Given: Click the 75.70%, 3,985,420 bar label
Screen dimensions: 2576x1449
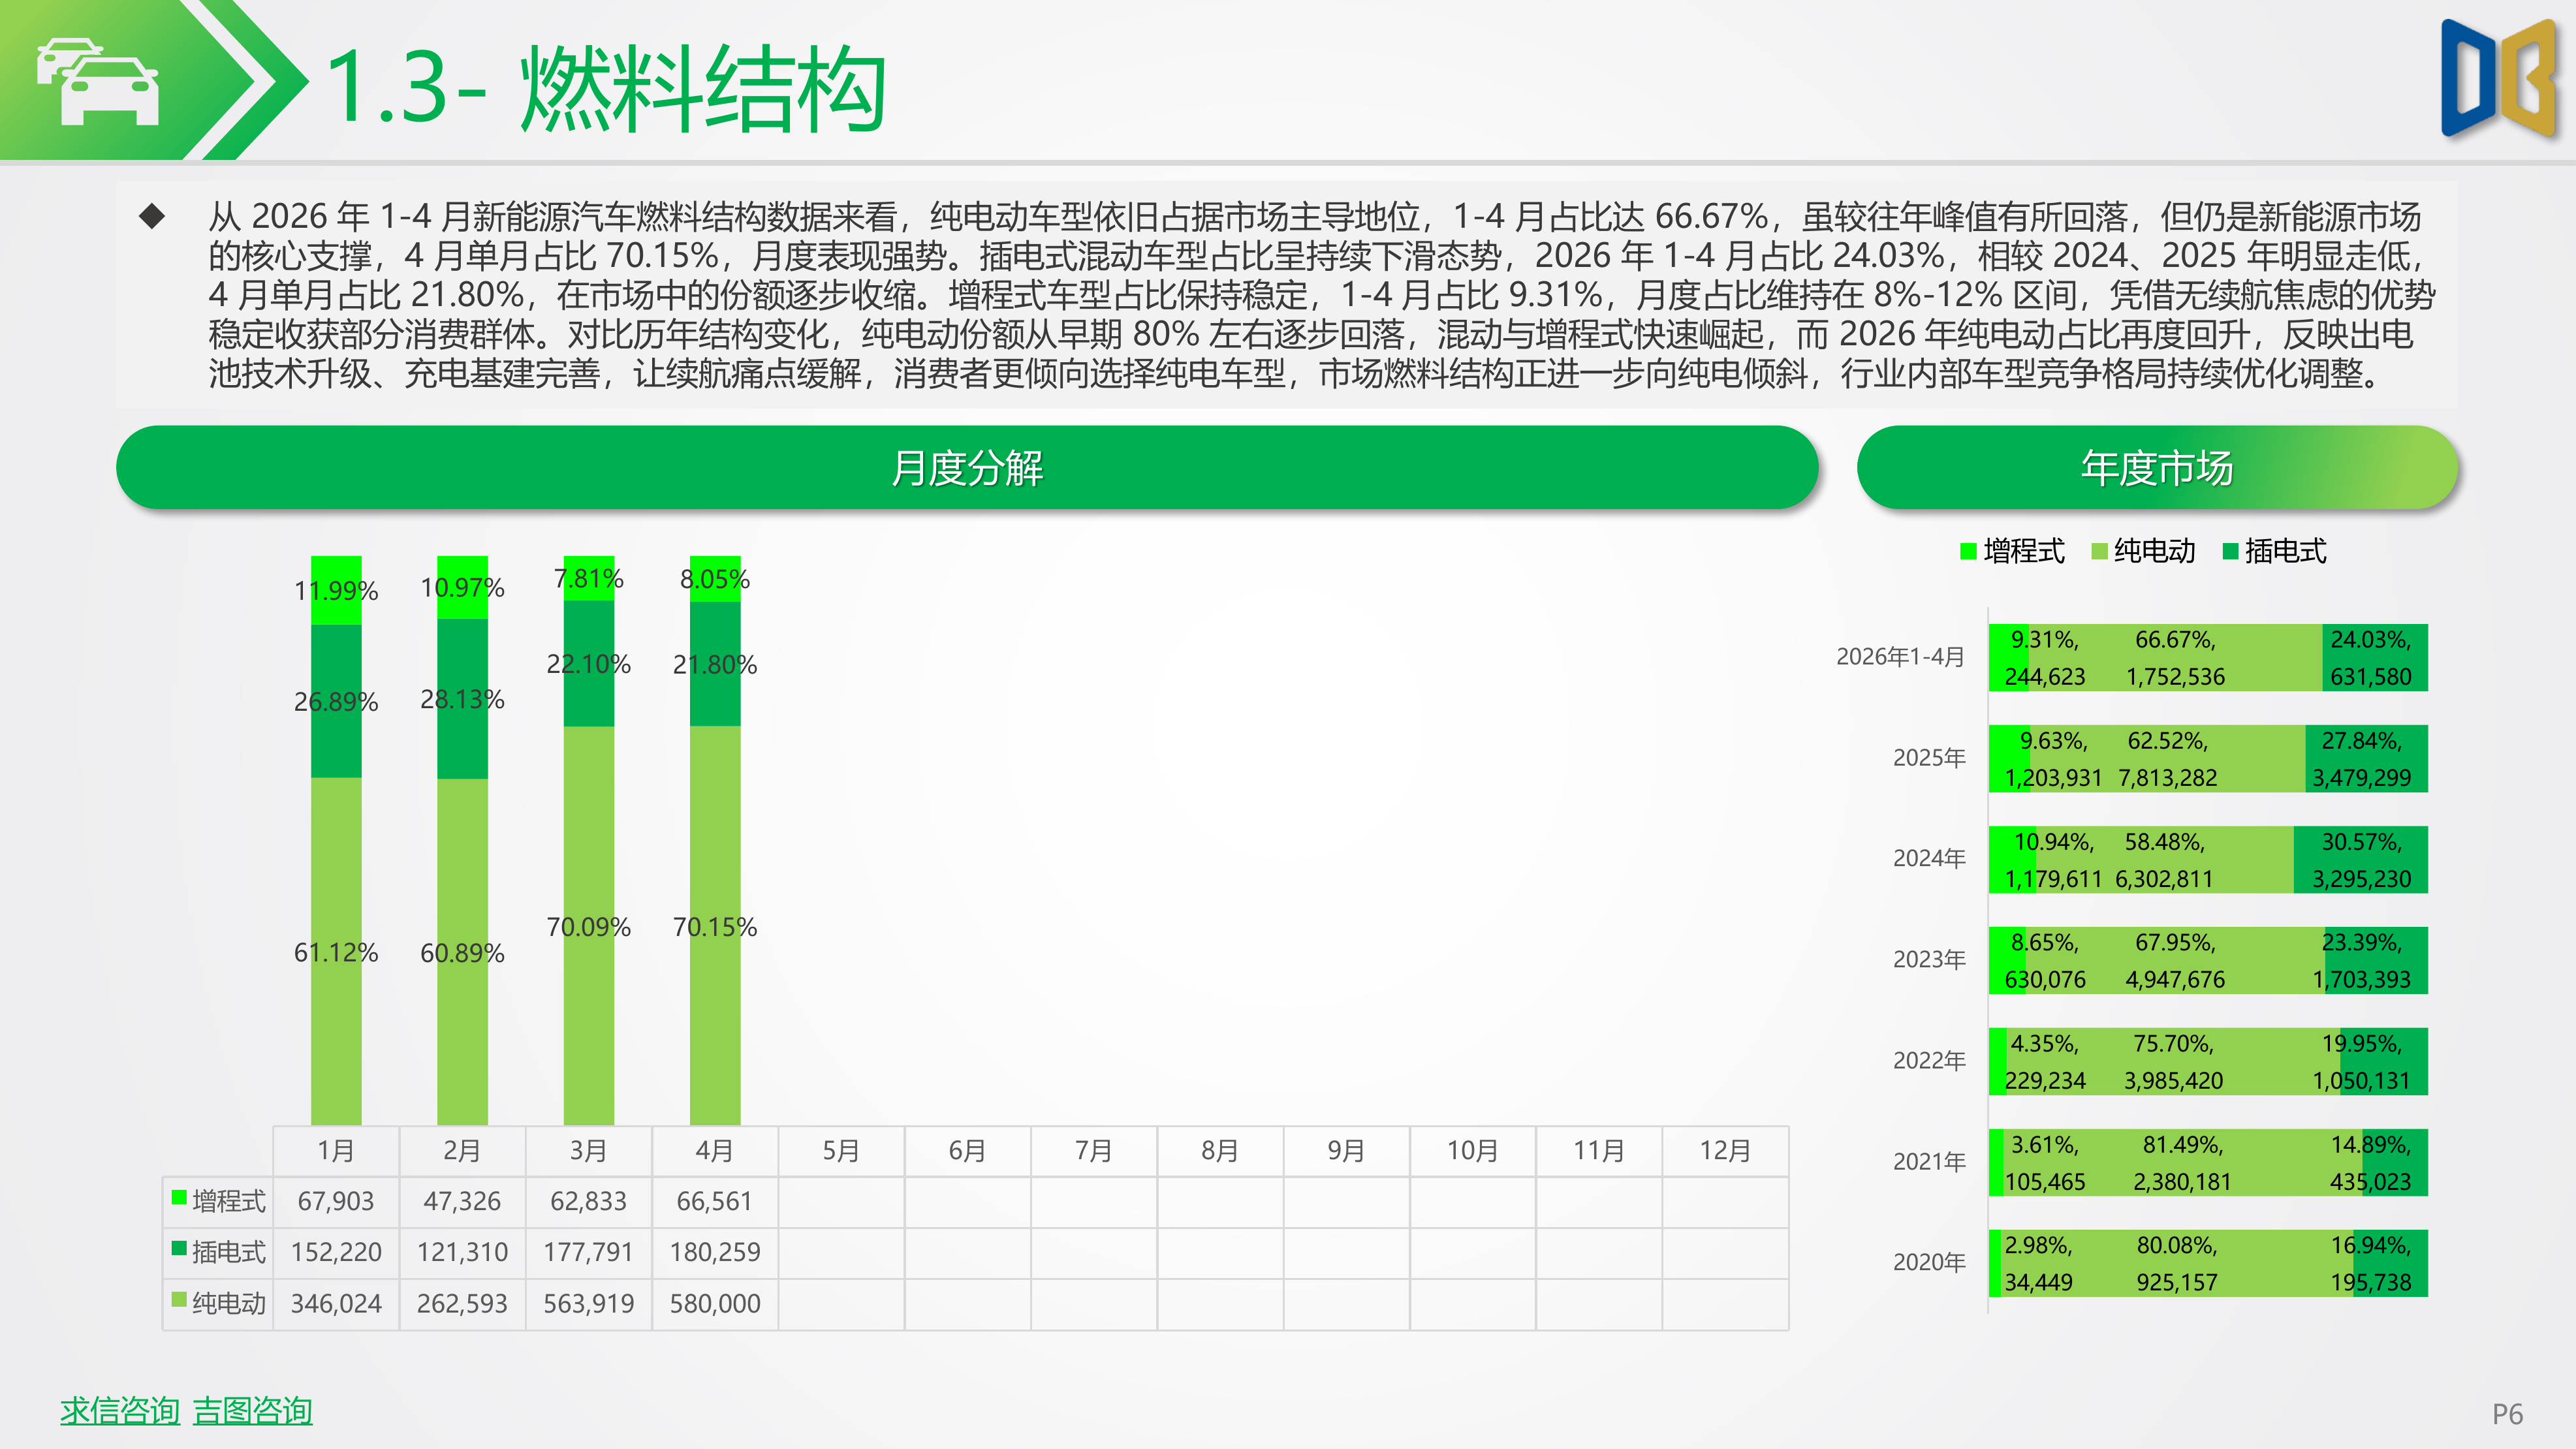Looking at the screenshot, I should tap(2173, 1062).
